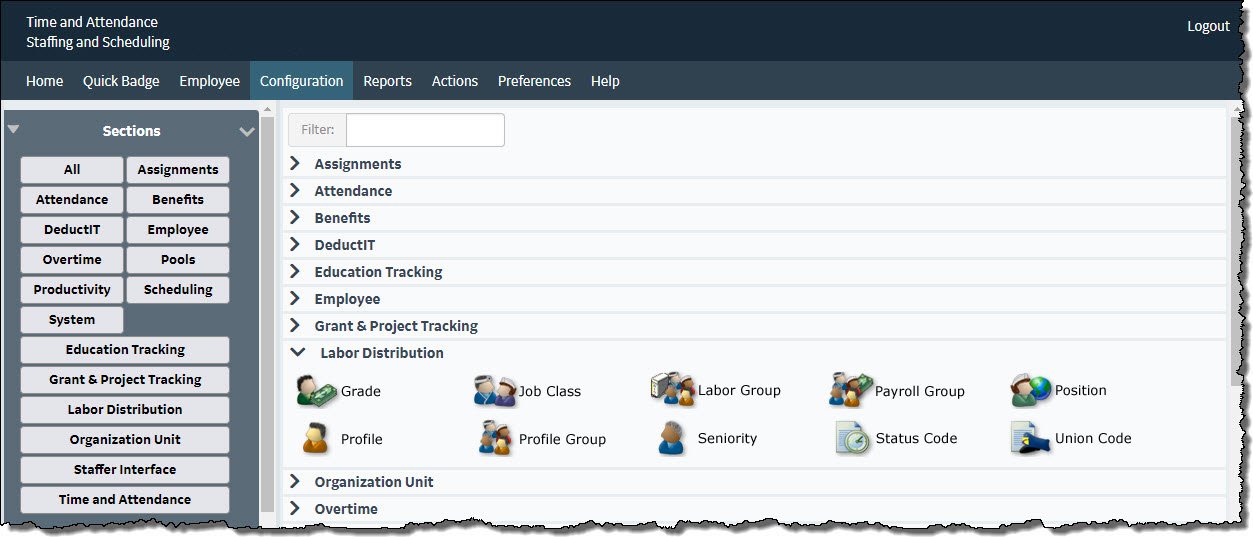The height and width of the screenshot is (537, 1253).
Task: Collapse the Labor Distribution section
Action: pyautogui.click(x=297, y=353)
